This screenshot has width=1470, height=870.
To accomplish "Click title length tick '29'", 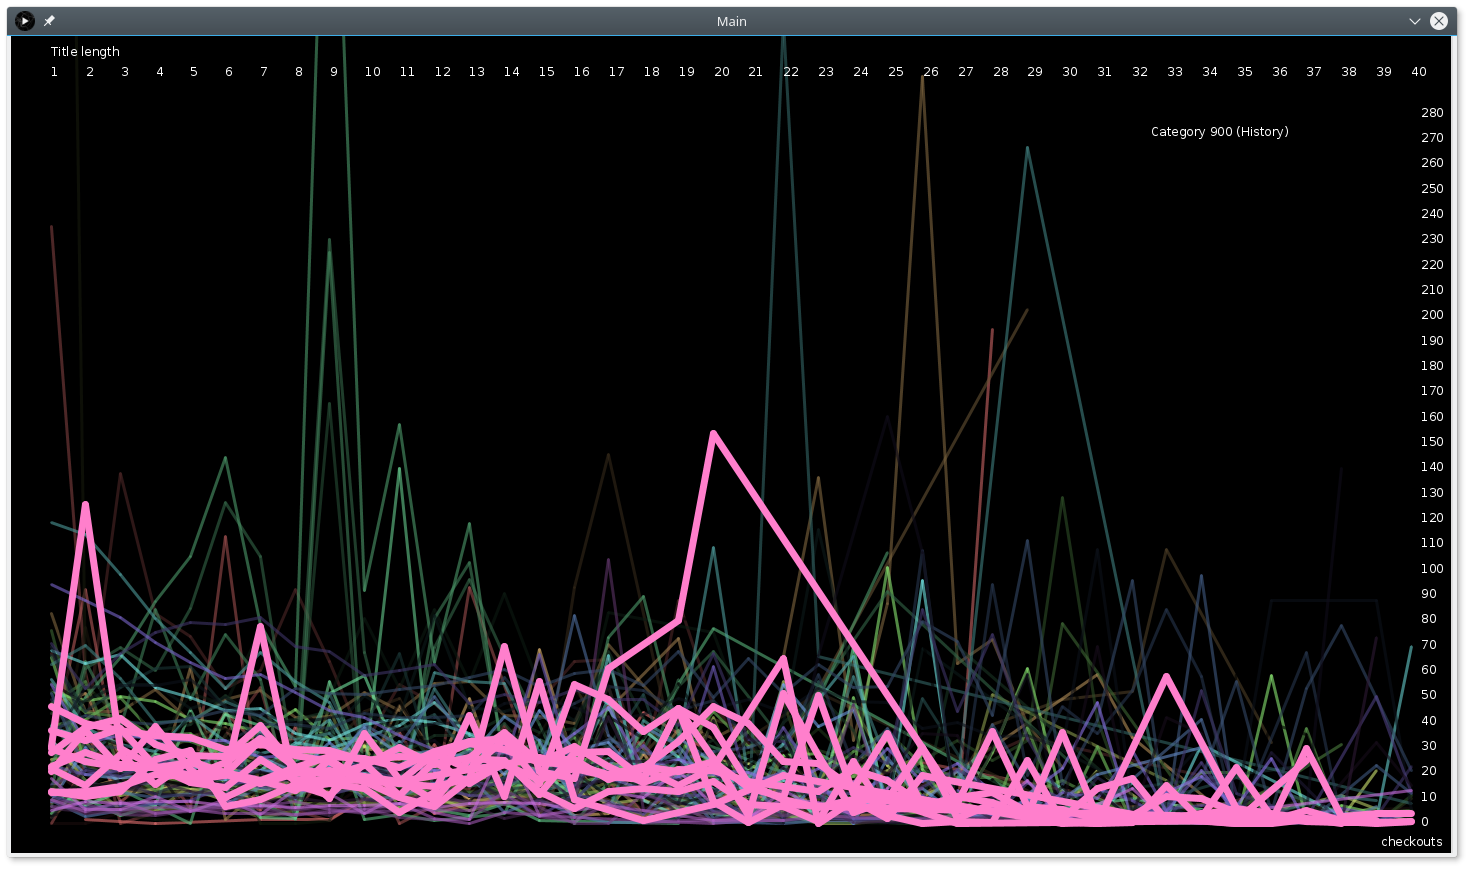I will pyautogui.click(x=1035, y=72).
